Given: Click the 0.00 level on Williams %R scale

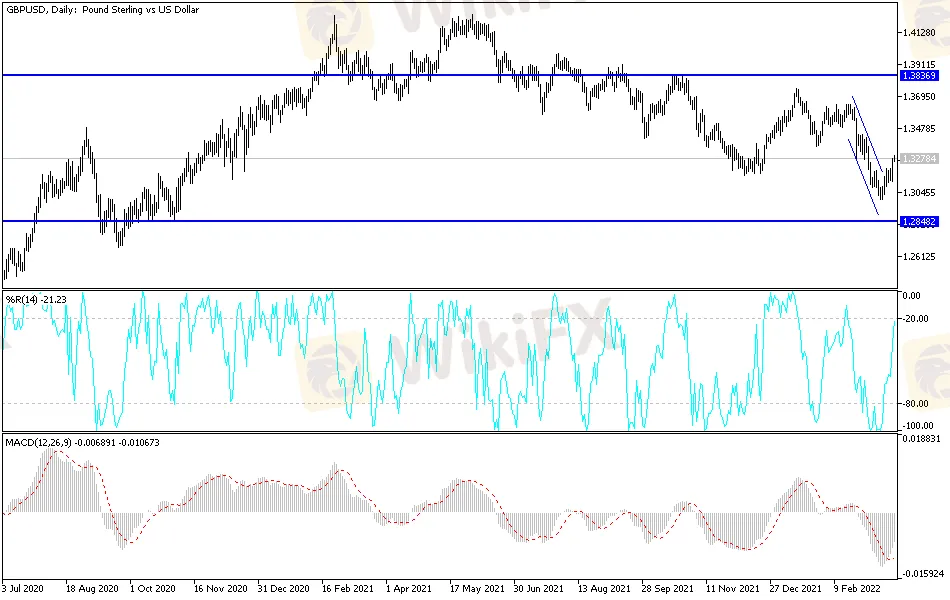Looking at the screenshot, I should tap(912, 296).
